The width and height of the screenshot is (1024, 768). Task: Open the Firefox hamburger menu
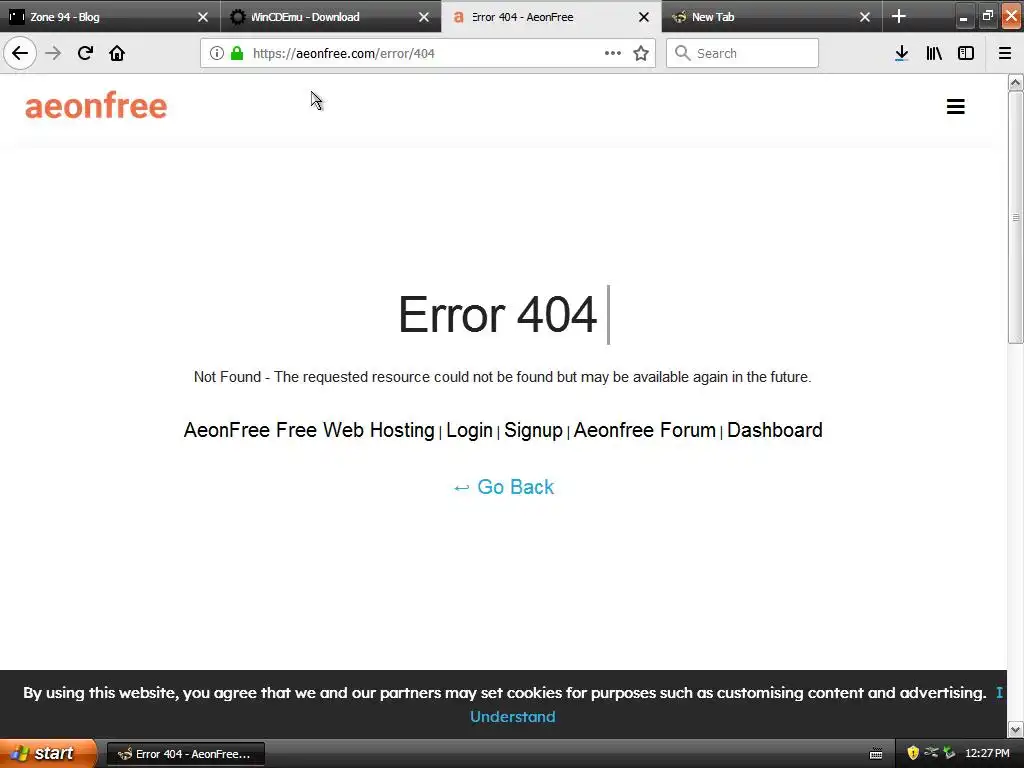pos(1005,54)
